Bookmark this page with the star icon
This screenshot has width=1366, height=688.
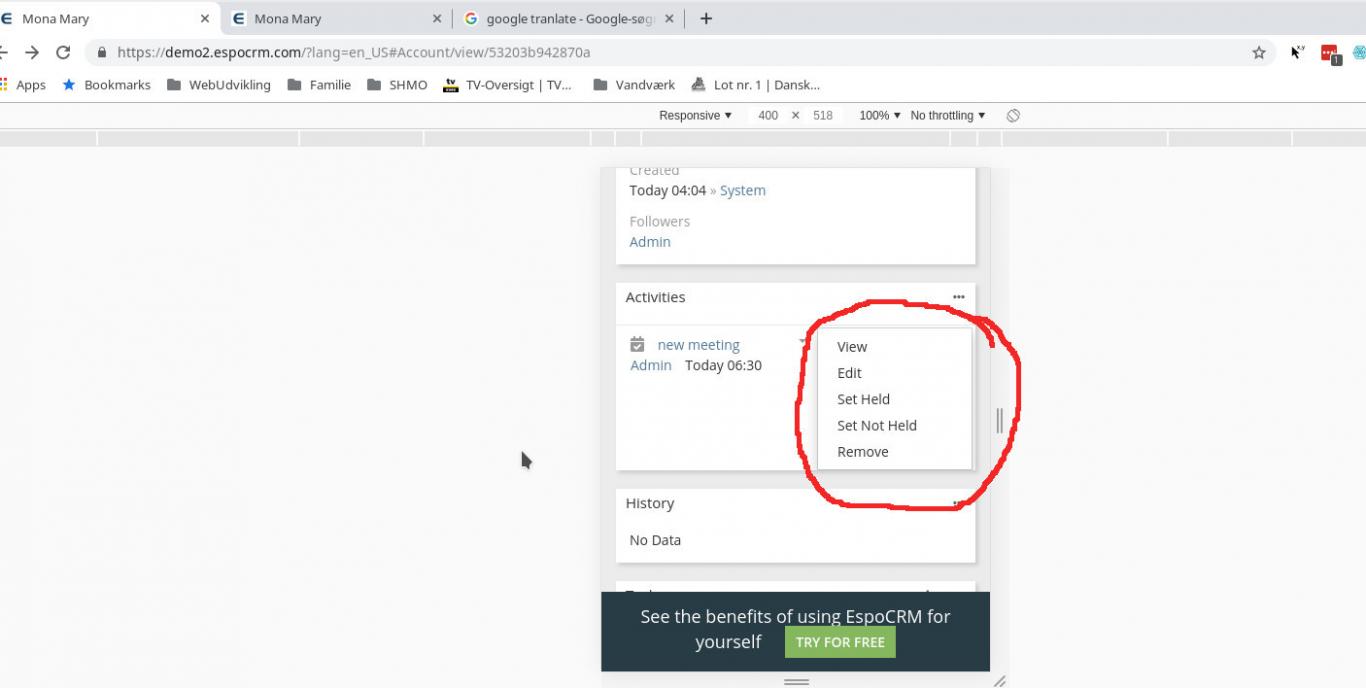click(x=1259, y=53)
